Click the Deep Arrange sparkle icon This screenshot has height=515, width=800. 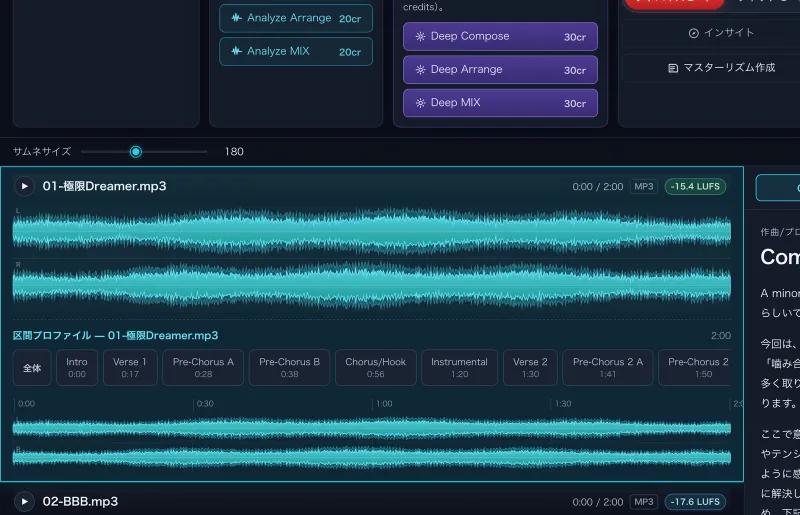pyautogui.click(x=420, y=69)
